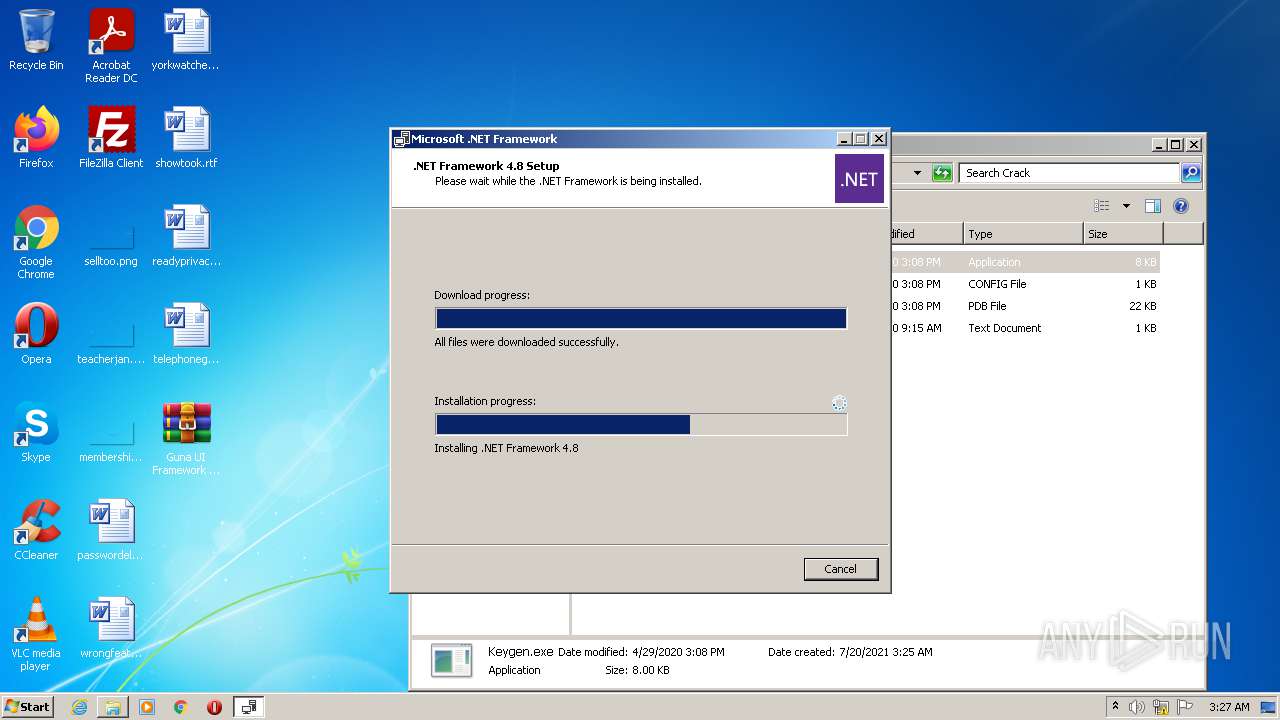Select the yorkwatche Word document icon
Viewport: 1280px width, 720px height.
point(186,41)
